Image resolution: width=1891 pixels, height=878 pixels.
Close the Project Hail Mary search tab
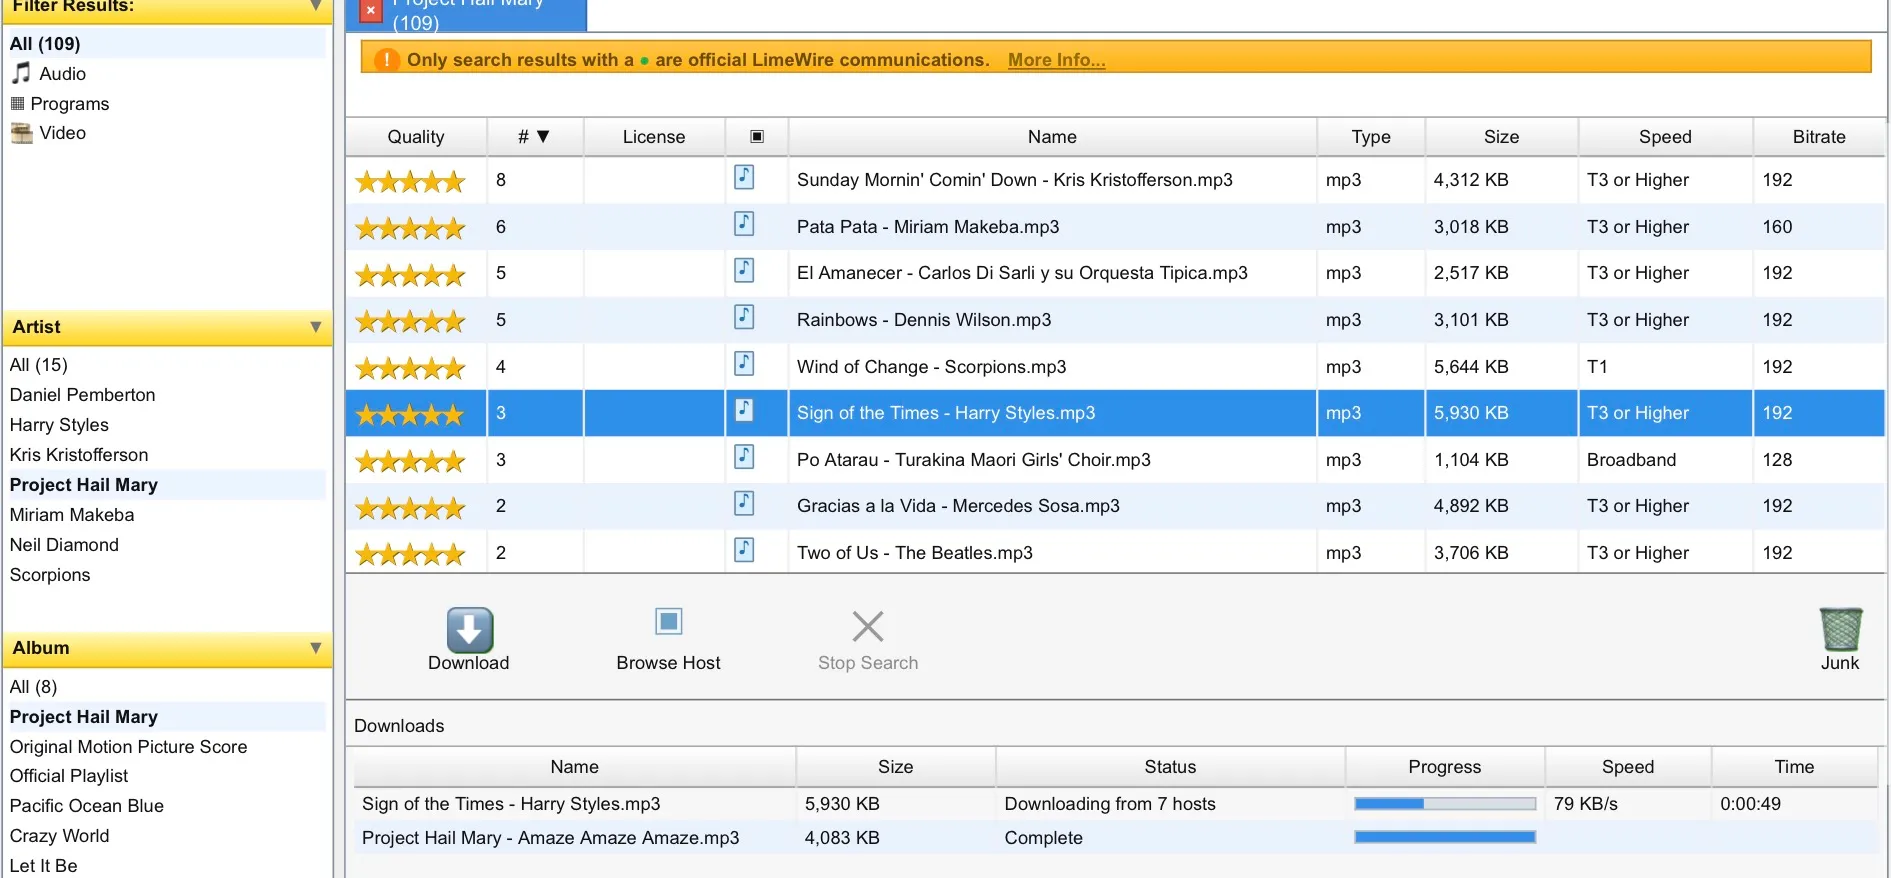click(370, 10)
